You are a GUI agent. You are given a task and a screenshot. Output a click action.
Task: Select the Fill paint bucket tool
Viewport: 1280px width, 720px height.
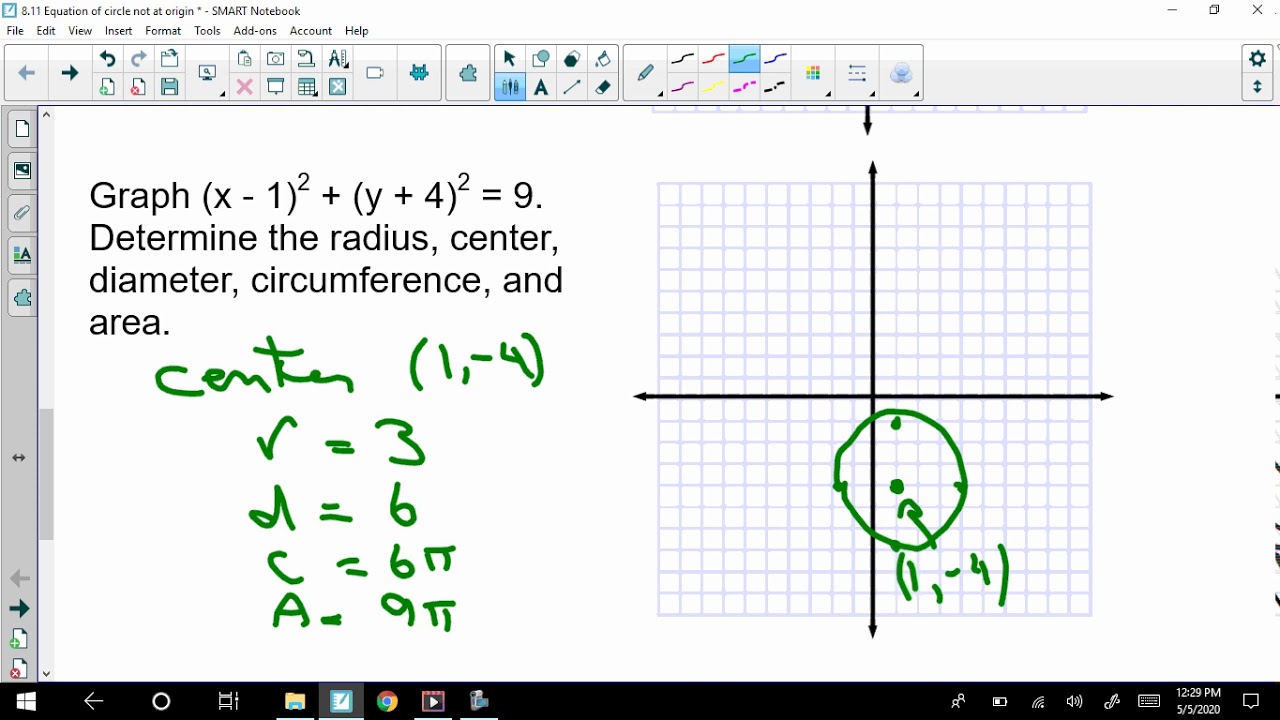(602, 59)
